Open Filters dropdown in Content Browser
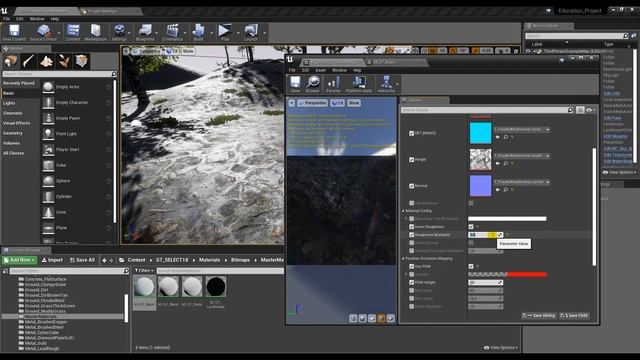Image resolution: width=640 pixels, height=360 pixels. (144, 271)
